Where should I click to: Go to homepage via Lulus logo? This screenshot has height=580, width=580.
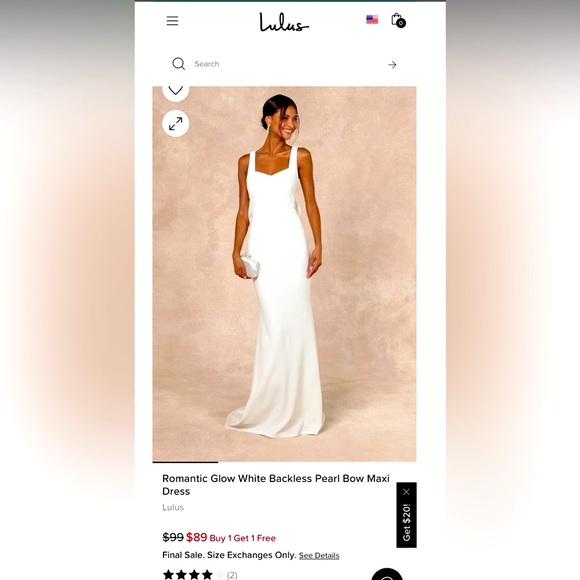[x=284, y=22]
